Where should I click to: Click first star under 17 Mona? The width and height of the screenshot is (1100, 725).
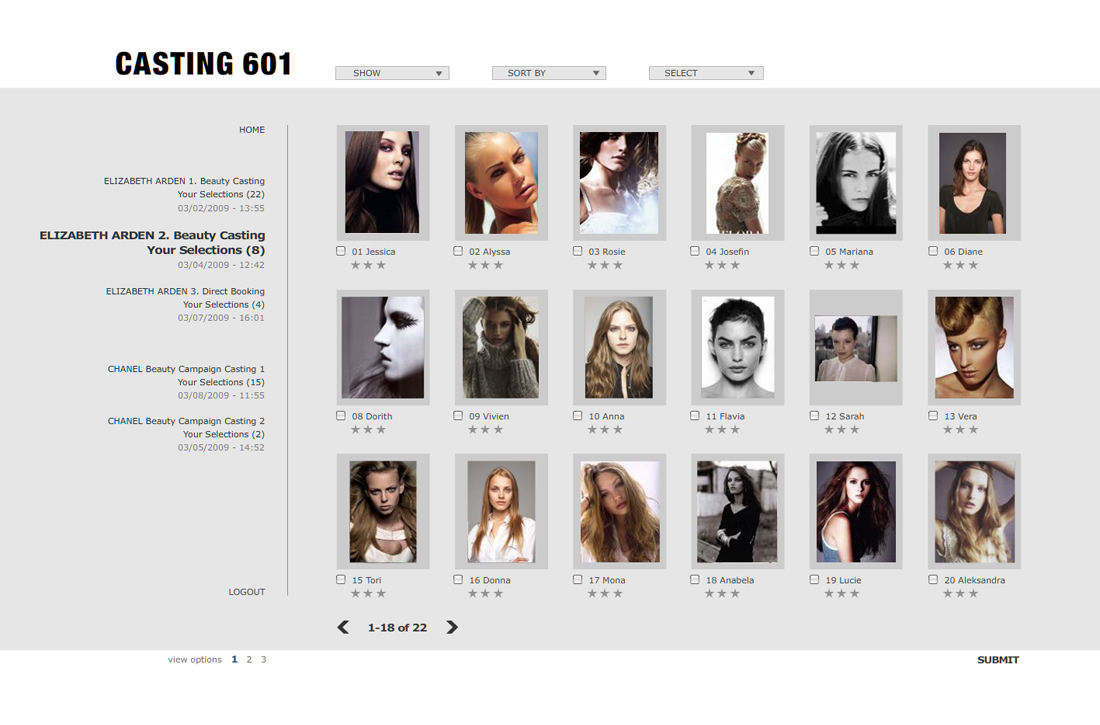(x=593, y=594)
